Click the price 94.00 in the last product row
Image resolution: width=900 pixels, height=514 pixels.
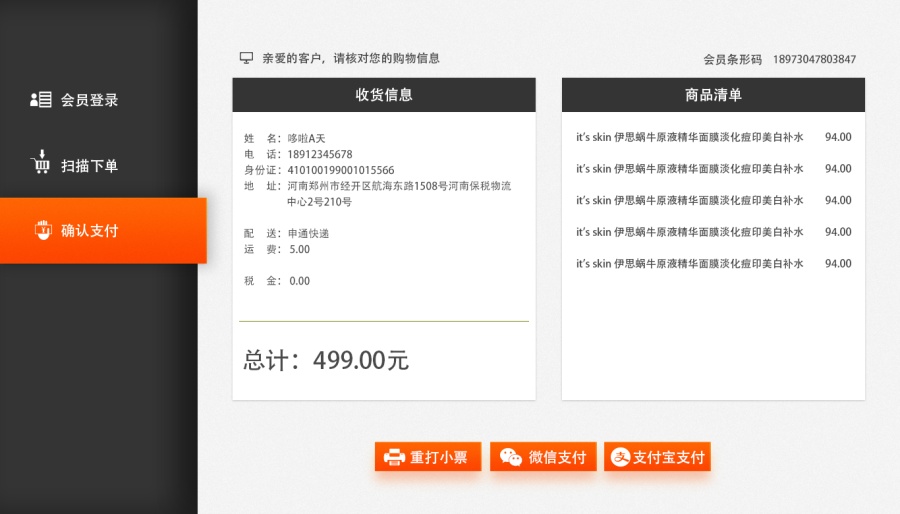pos(838,263)
